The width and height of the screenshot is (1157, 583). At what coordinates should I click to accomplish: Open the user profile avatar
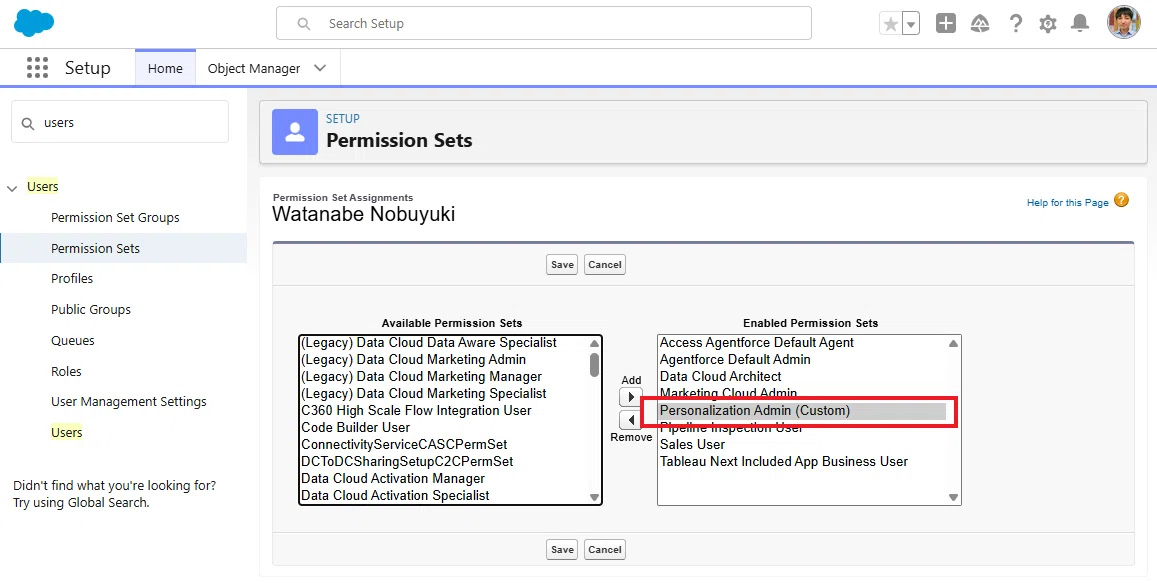coord(1124,23)
